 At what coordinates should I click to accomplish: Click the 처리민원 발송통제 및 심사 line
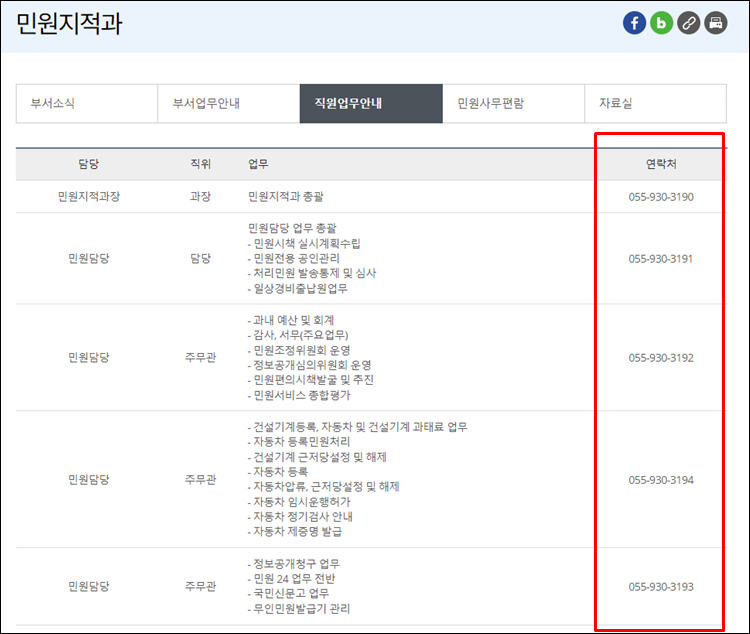pos(312,273)
